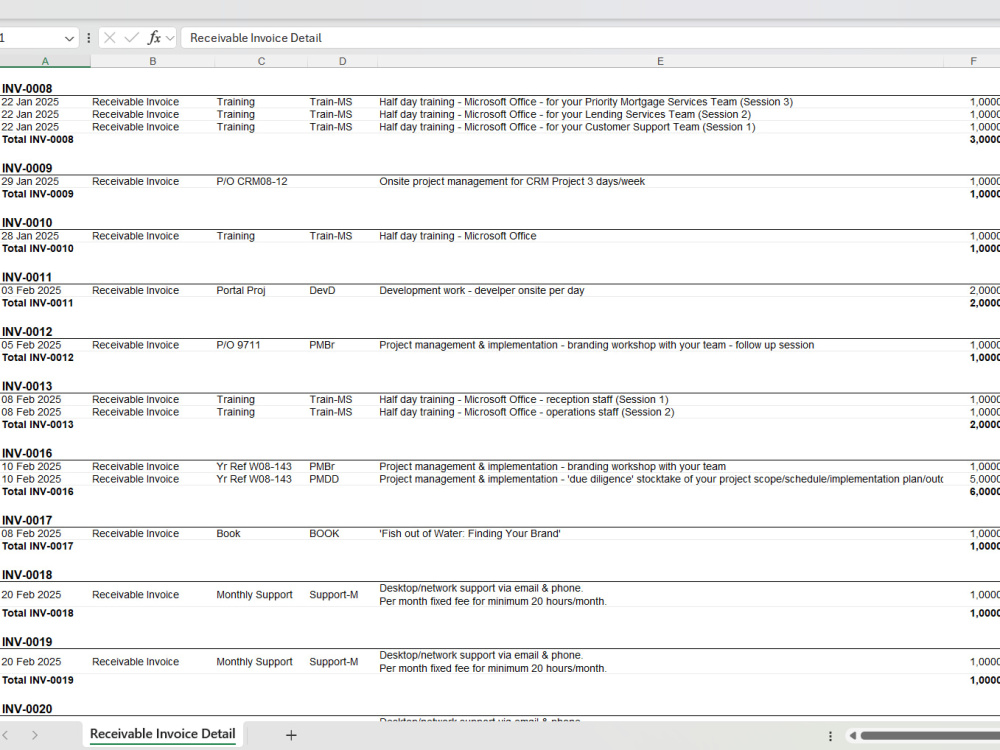Add a new sheet with plus button
The height and width of the screenshot is (750, 1000).
[x=291, y=735]
